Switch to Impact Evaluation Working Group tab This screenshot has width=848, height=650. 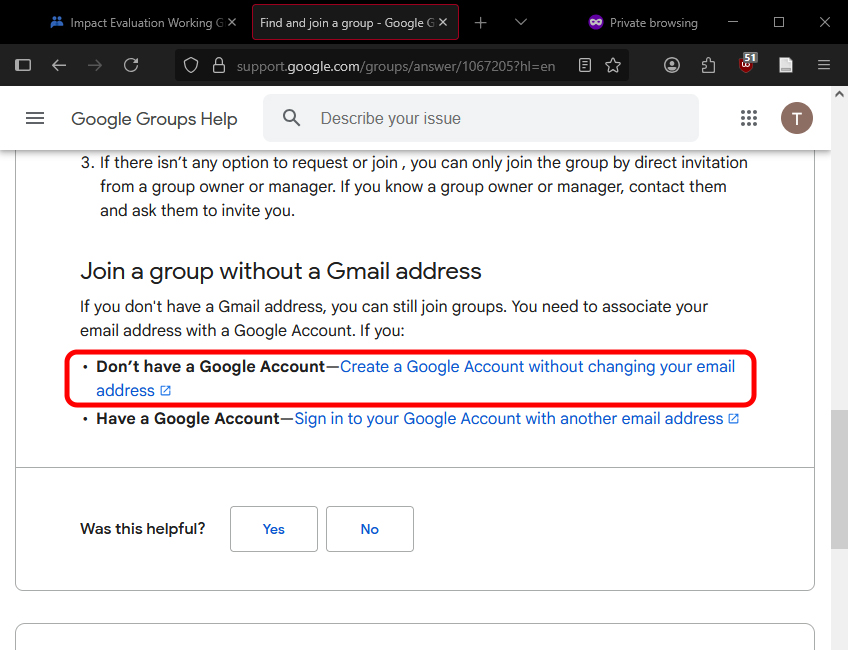(x=138, y=22)
